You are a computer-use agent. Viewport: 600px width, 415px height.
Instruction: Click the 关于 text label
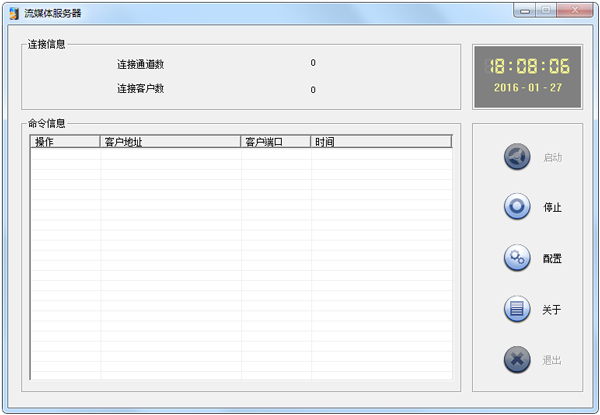[x=552, y=310]
